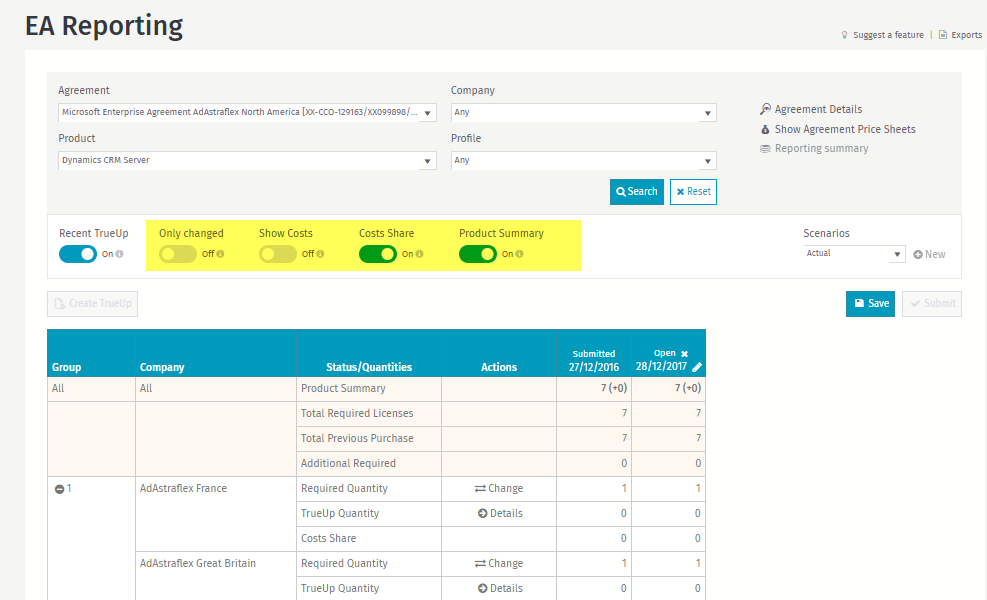
Task: Open Agreement Details link
Action: (x=817, y=109)
